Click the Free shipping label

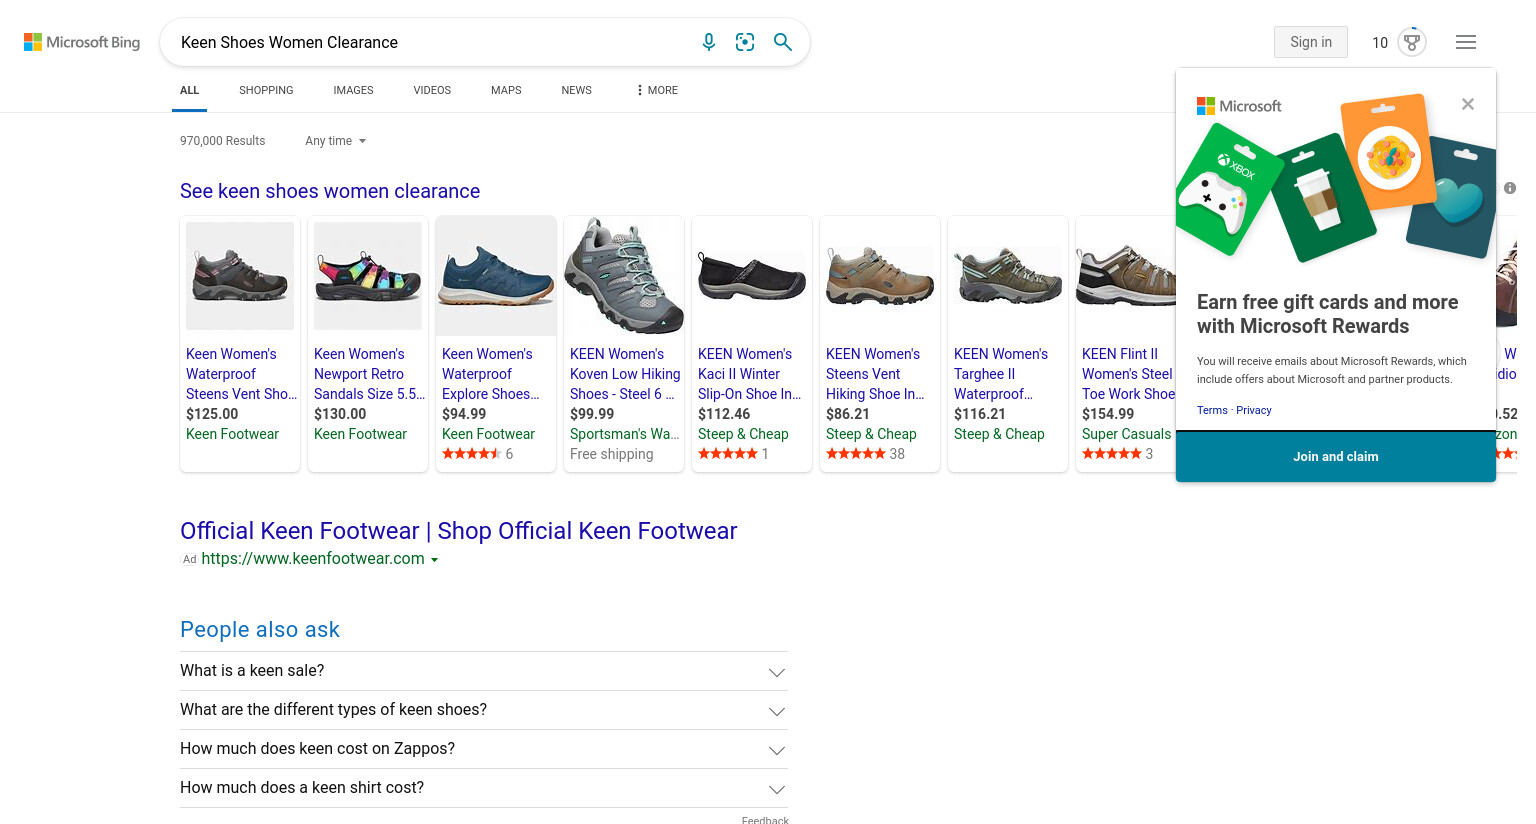pos(611,454)
